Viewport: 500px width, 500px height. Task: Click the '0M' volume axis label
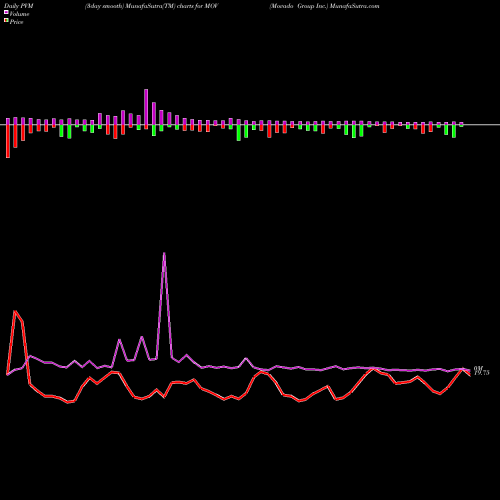click(478, 368)
